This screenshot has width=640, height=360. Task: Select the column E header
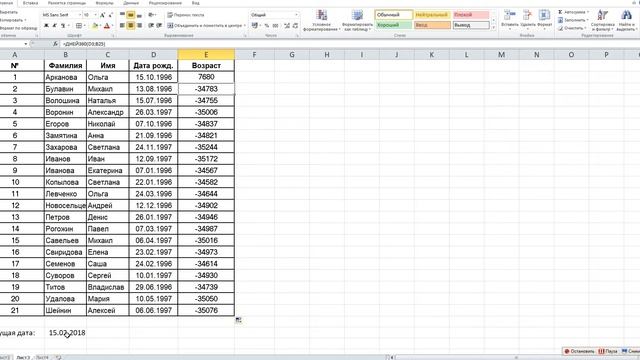[206, 54]
